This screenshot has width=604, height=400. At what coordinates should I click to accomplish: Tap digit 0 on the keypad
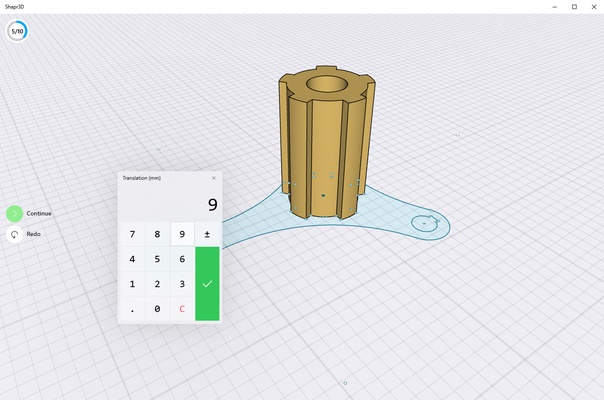click(157, 309)
